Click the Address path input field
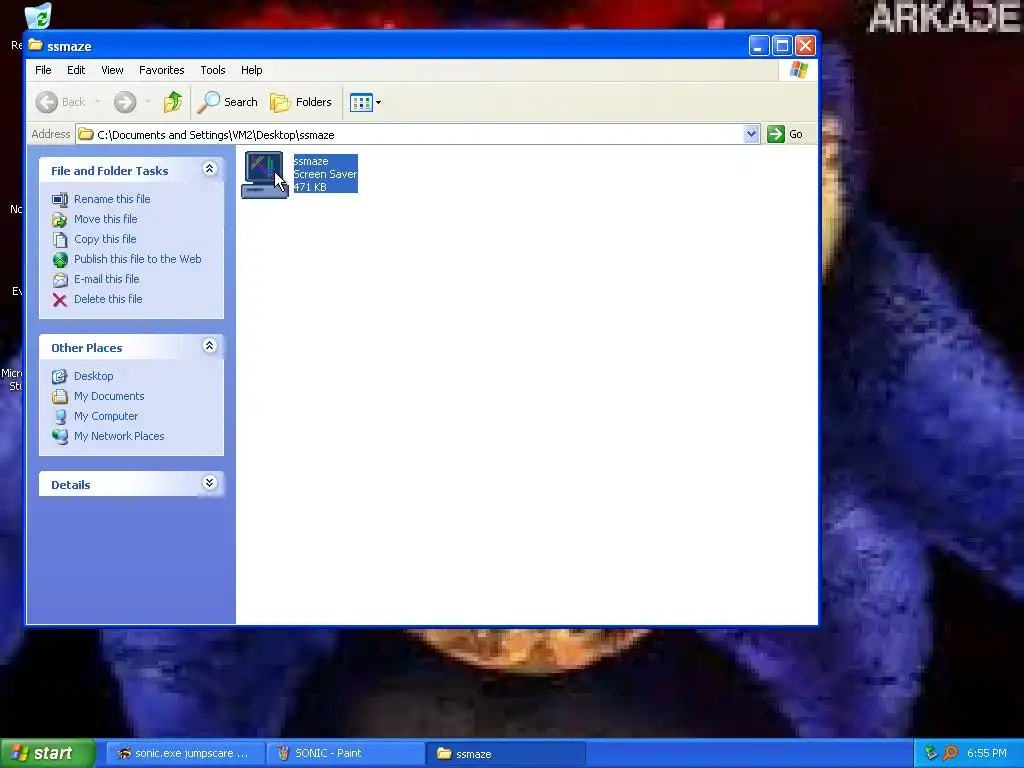The image size is (1024, 768). [418, 135]
